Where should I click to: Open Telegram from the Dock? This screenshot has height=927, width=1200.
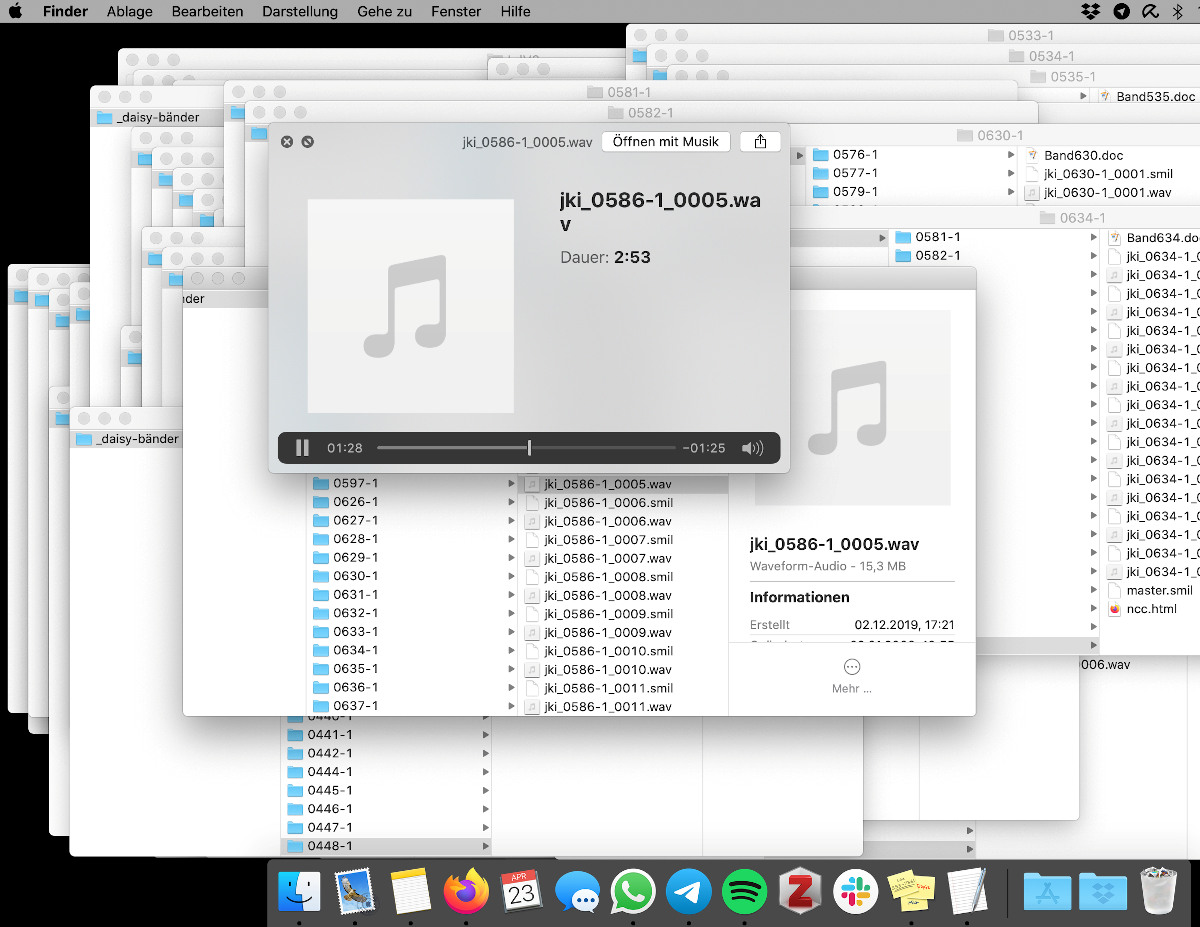pyautogui.click(x=688, y=890)
